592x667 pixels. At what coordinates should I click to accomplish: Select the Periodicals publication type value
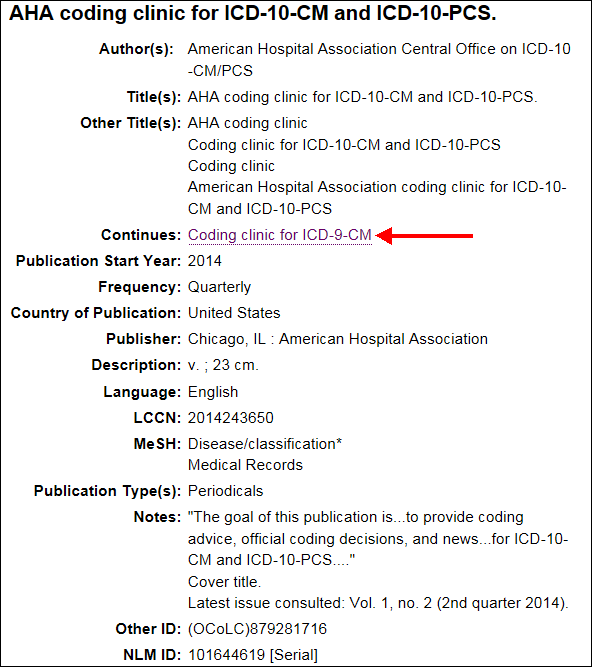225,491
